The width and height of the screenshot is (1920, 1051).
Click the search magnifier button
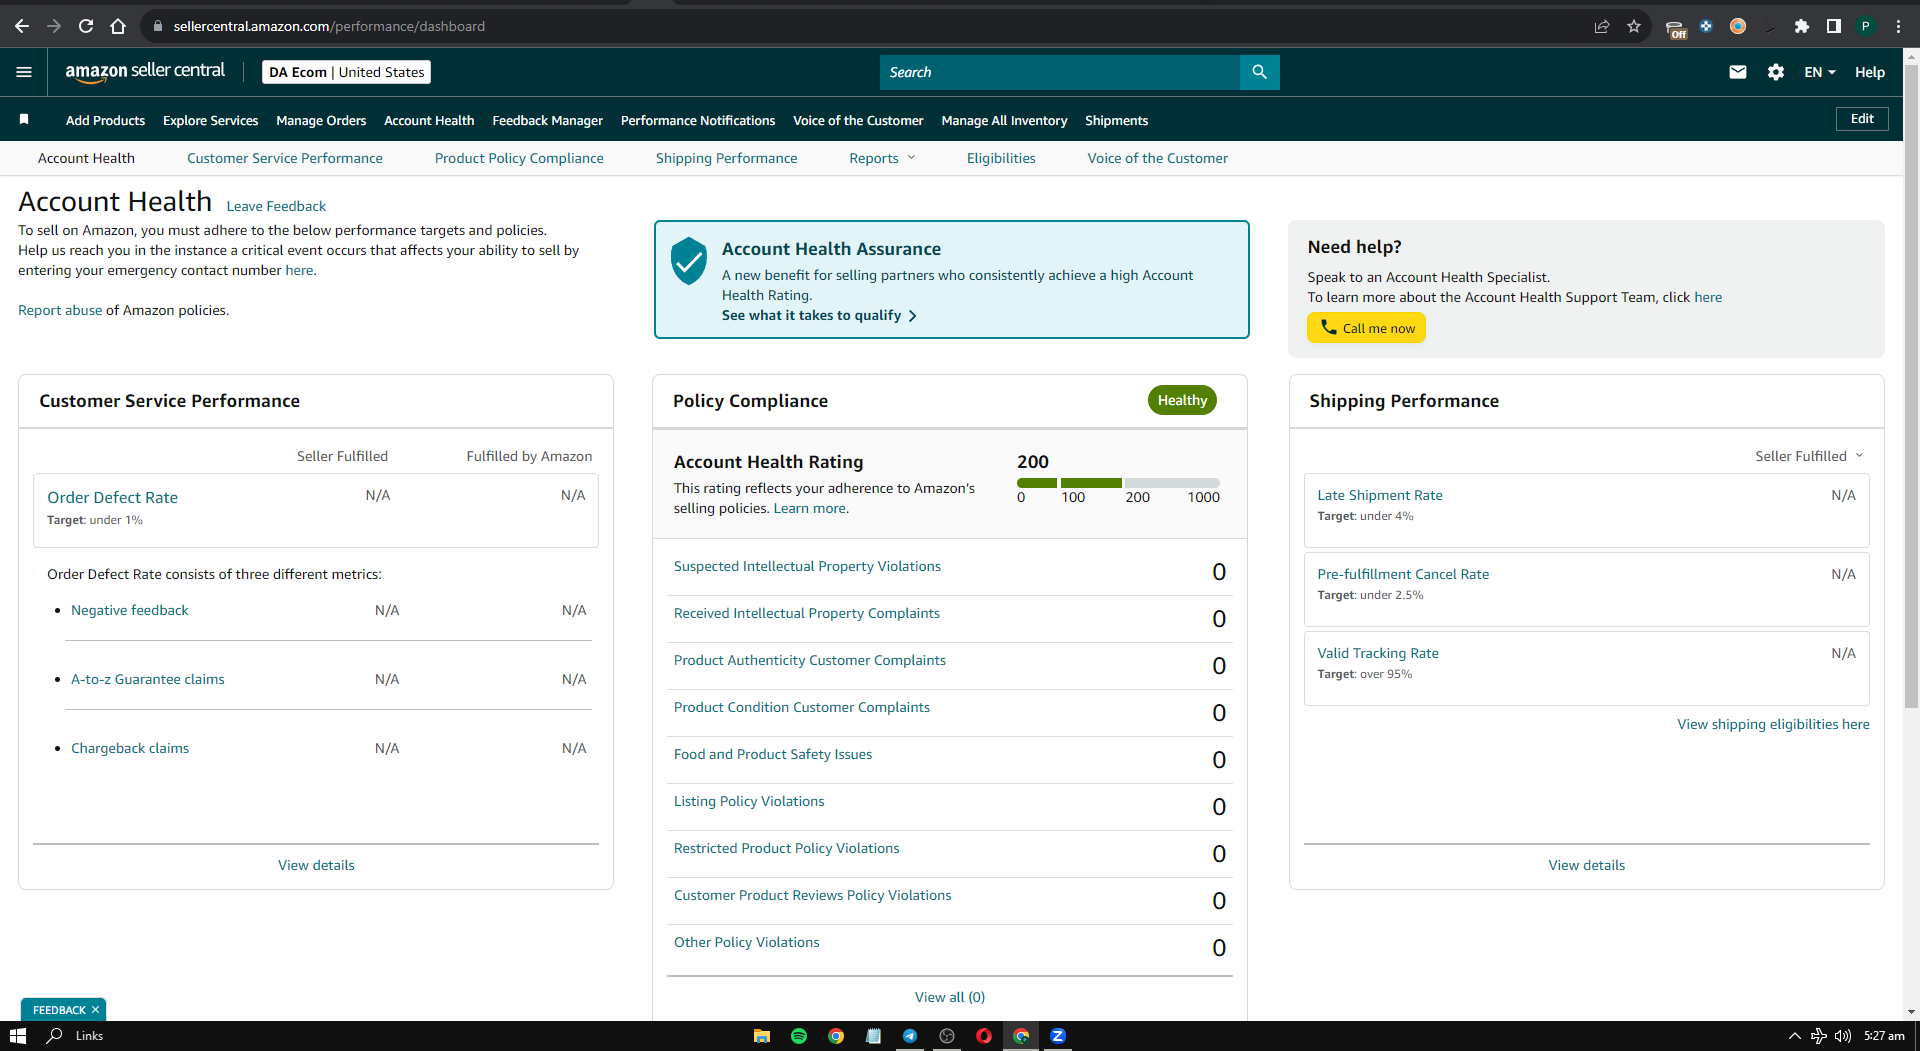[1259, 72]
